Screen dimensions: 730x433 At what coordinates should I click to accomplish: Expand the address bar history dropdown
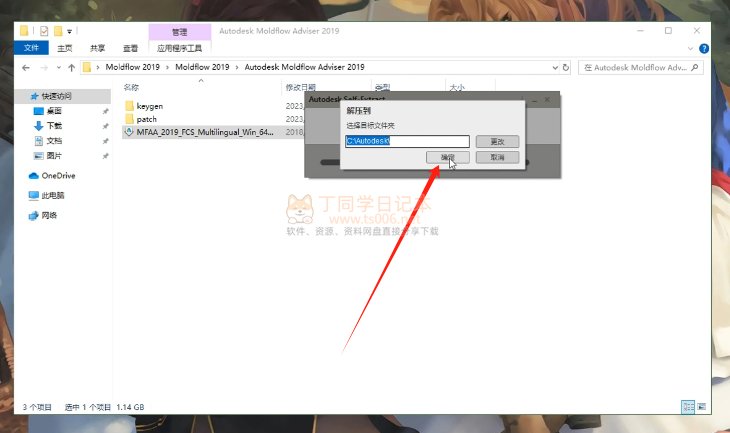[555, 68]
